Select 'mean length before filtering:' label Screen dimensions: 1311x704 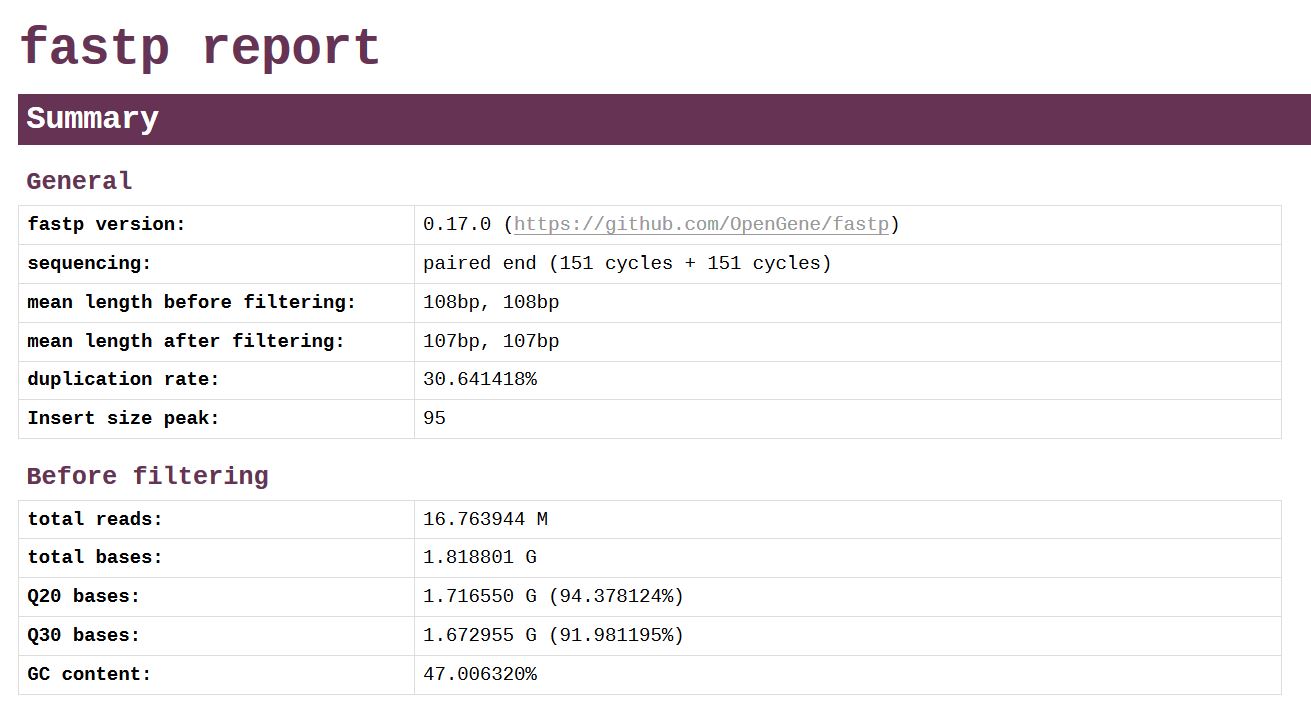coord(191,302)
